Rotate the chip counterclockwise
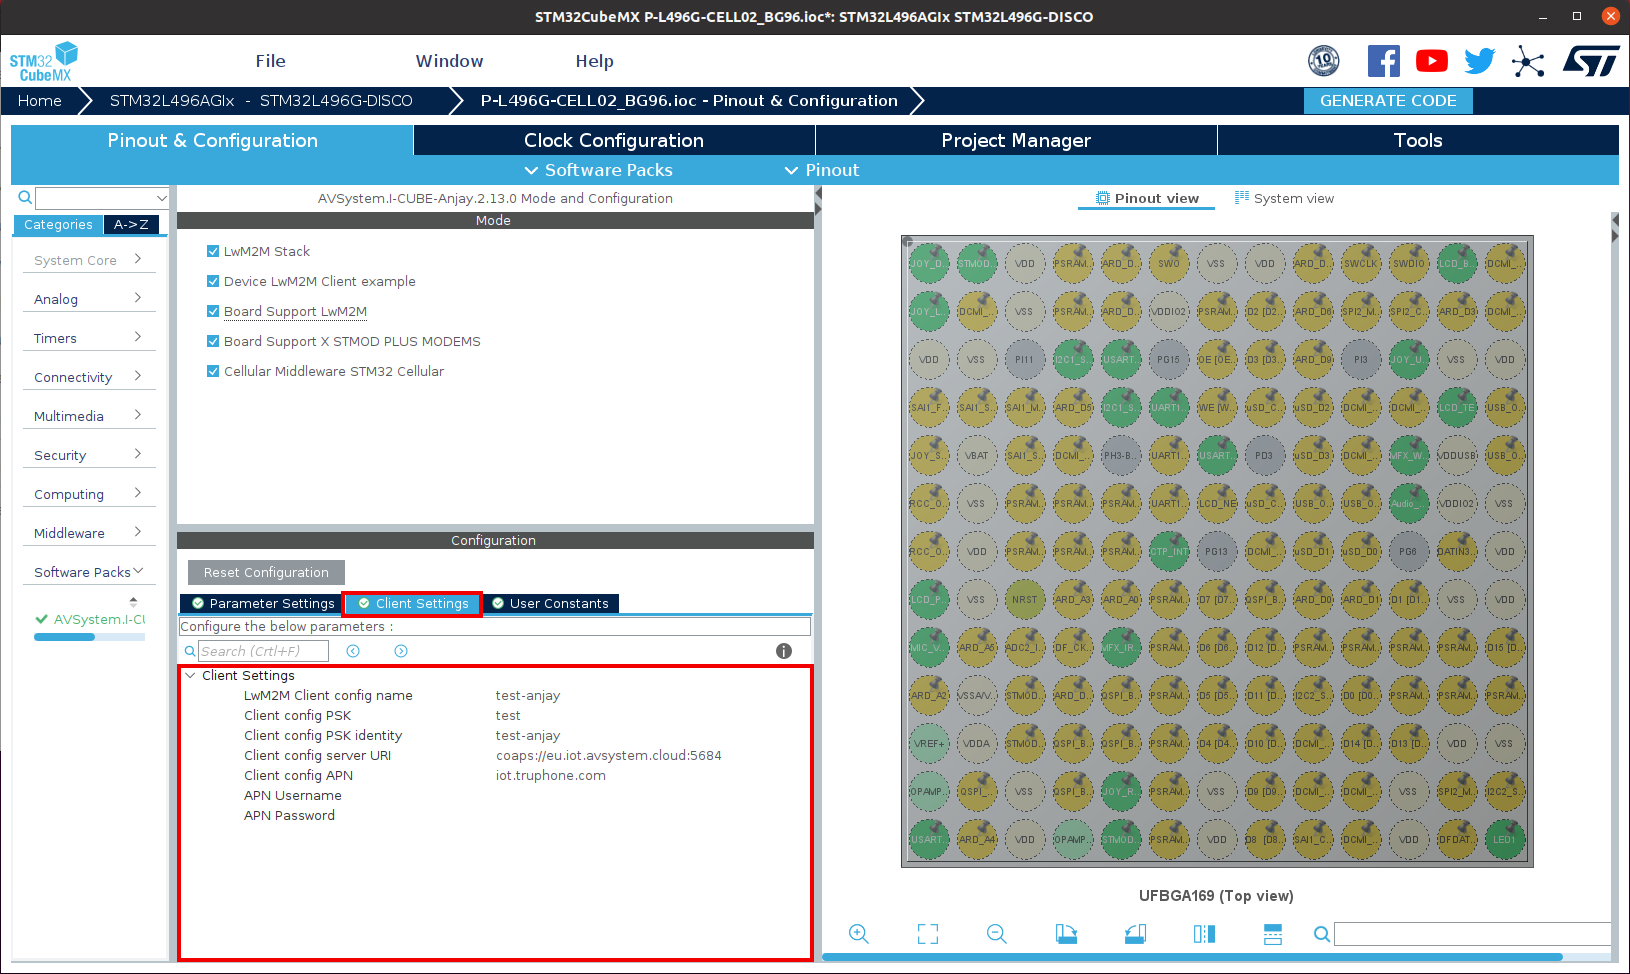The height and width of the screenshot is (974, 1630). click(1135, 934)
